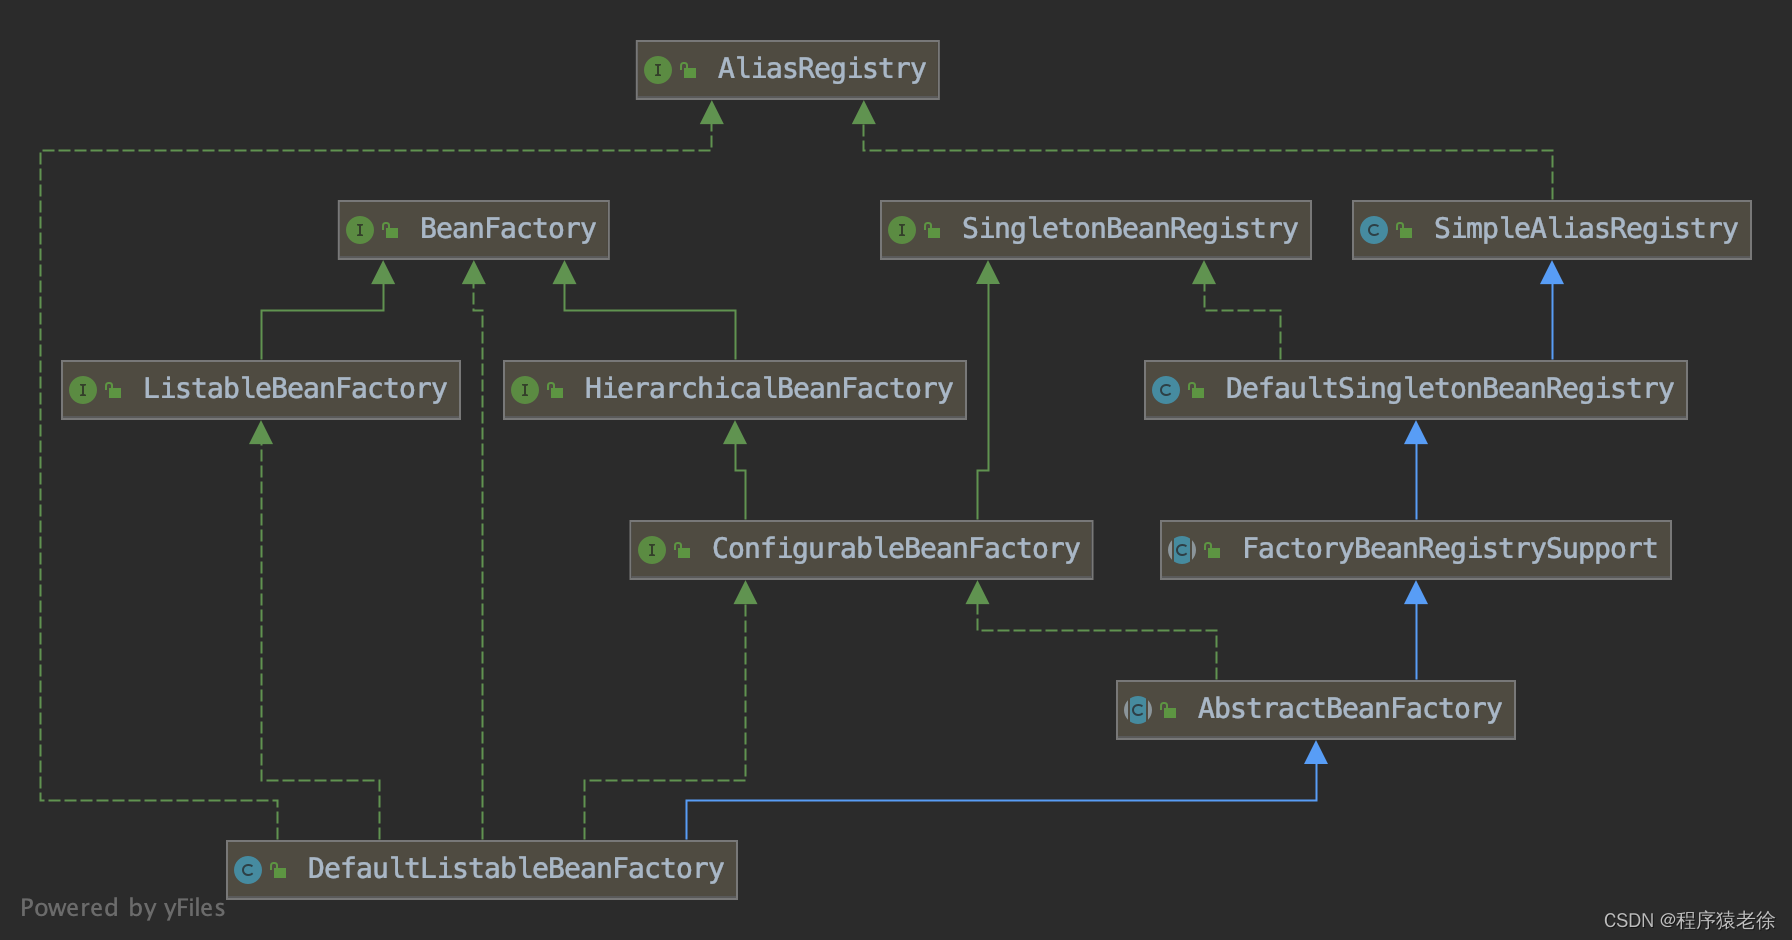The width and height of the screenshot is (1792, 940).
Task: Select the DefaultSingletonBeanRegistry label text
Action: 1450,389
